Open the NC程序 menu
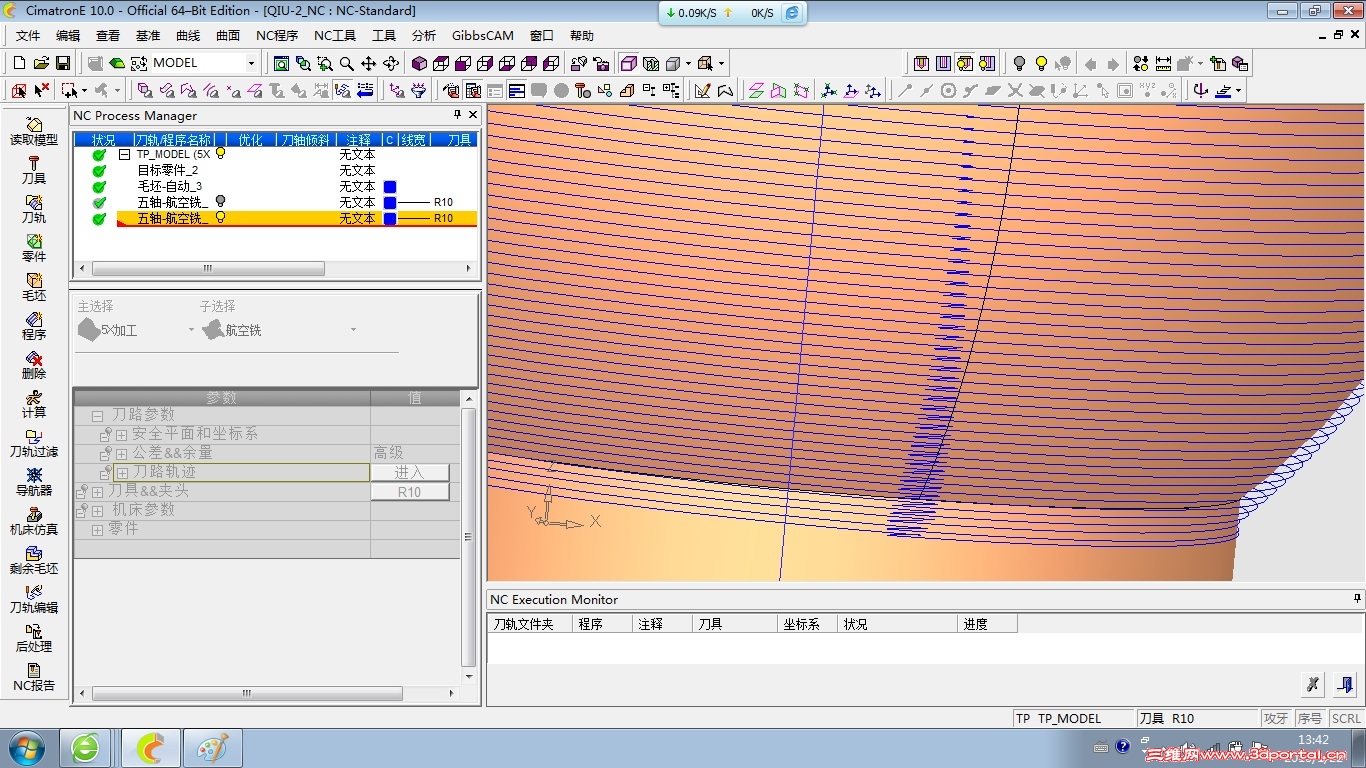Viewport: 1366px width, 768px height. tap(277, 35)
